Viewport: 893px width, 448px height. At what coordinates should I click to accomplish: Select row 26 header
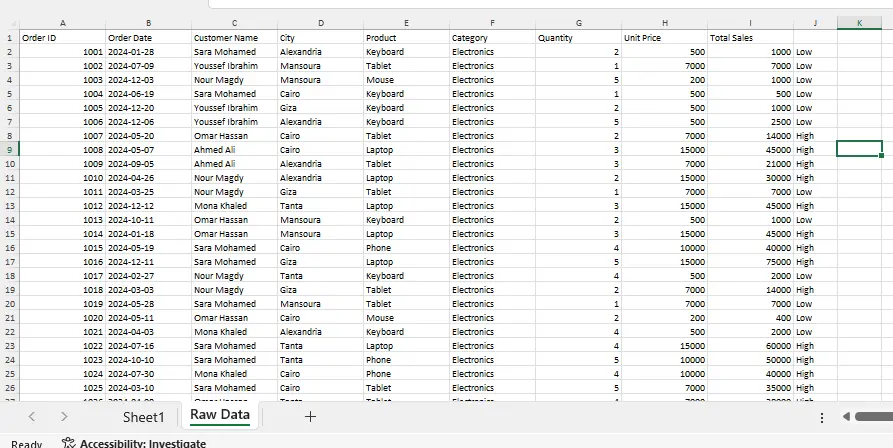pos(10,388)
